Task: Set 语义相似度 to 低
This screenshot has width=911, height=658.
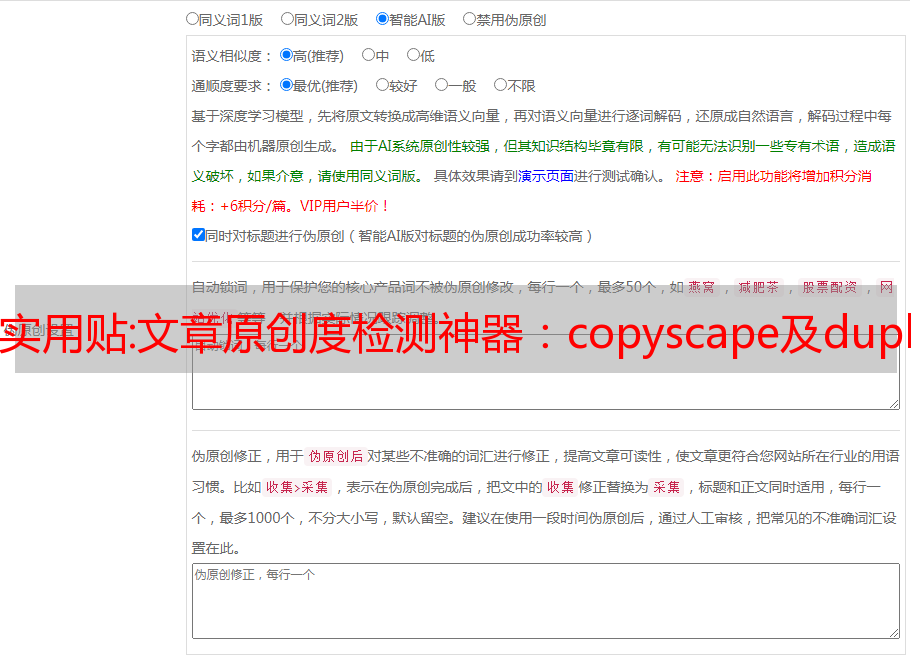Action: click(x=413, y=55)
